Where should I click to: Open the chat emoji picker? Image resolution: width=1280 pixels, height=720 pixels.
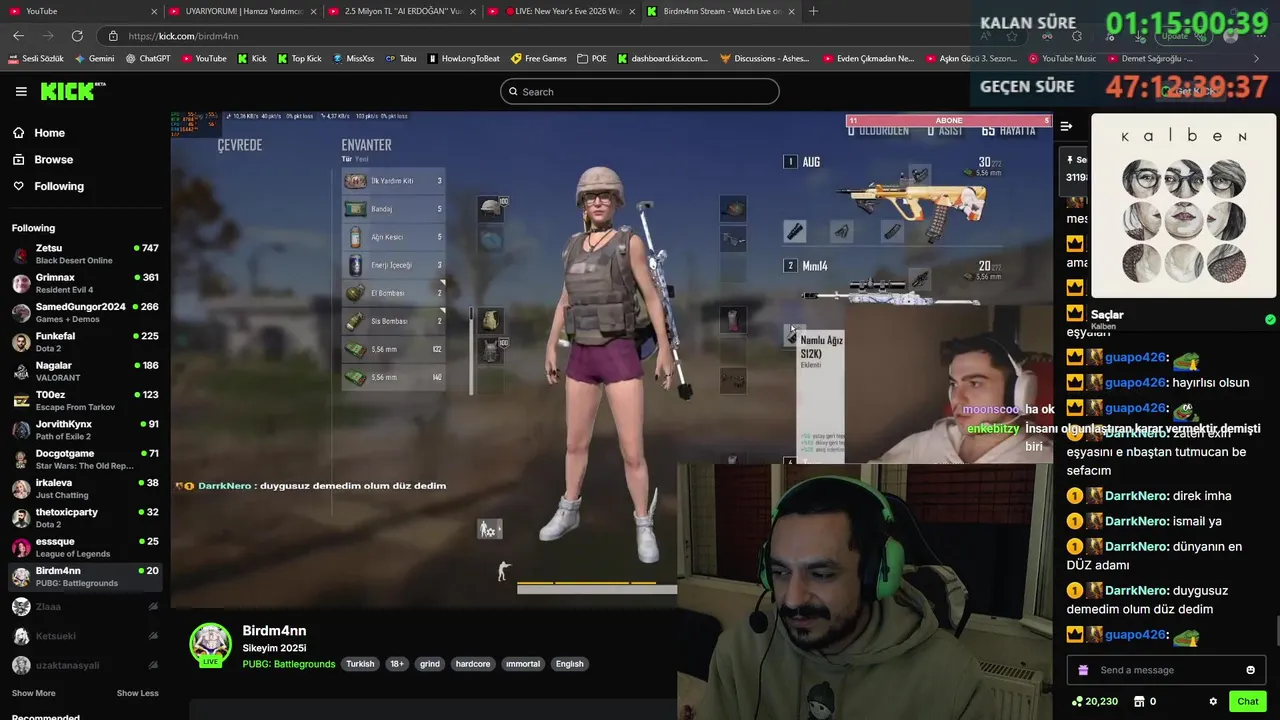pos(1250,670)
